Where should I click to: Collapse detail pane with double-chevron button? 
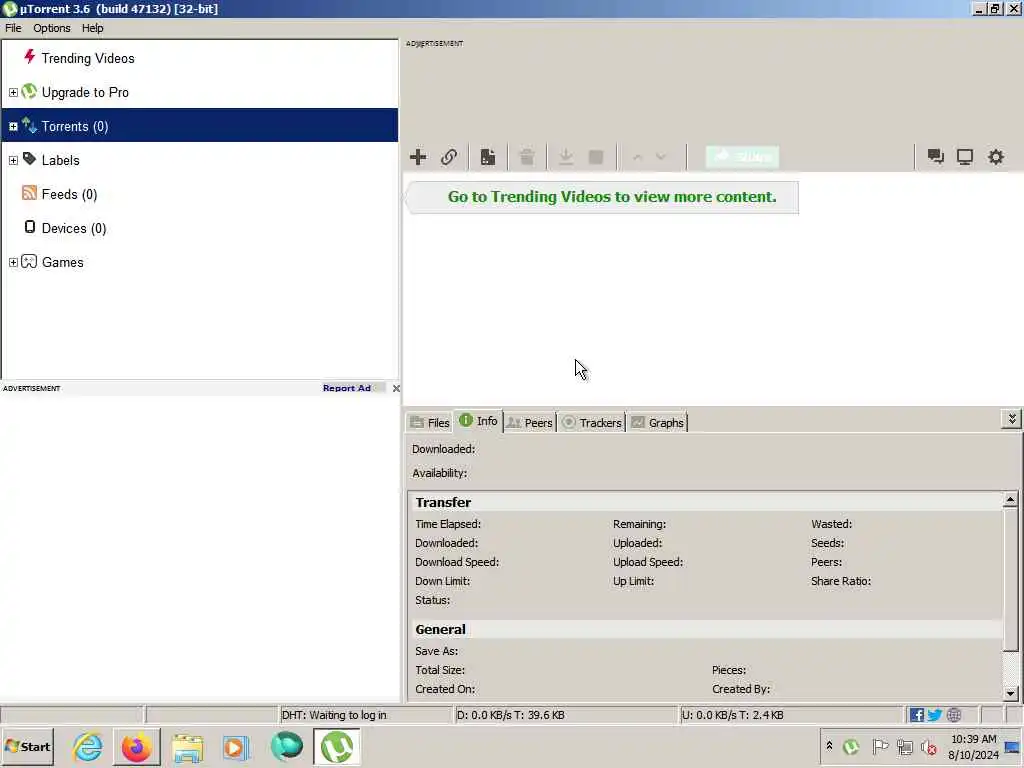pos(1011,419)
